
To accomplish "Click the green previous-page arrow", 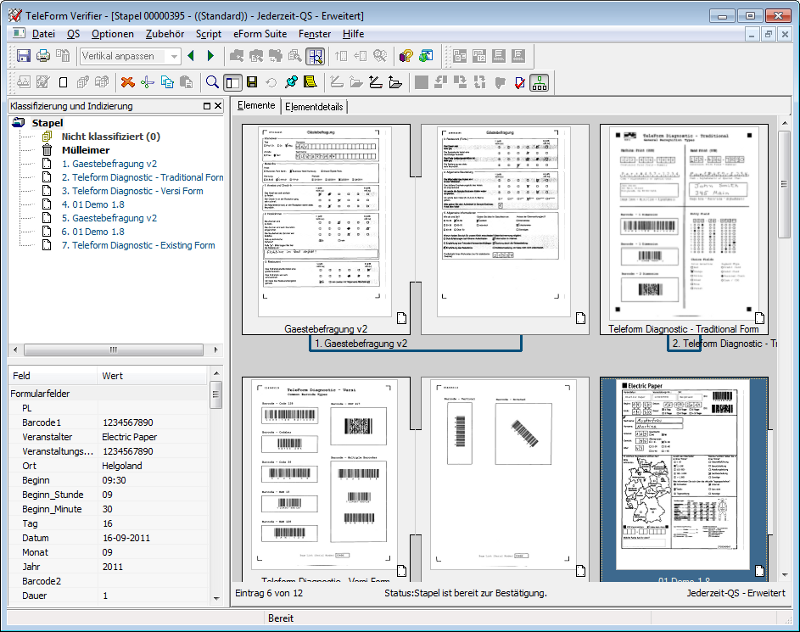I will pos(191,57).
